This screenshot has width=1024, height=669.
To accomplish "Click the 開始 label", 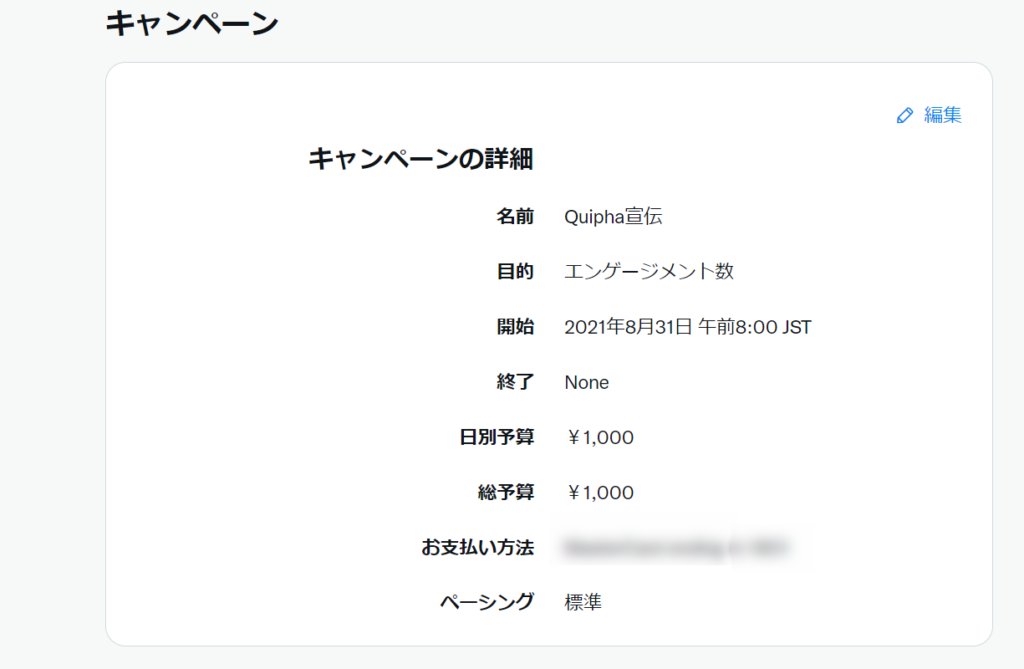I will [x=515, y=327].
